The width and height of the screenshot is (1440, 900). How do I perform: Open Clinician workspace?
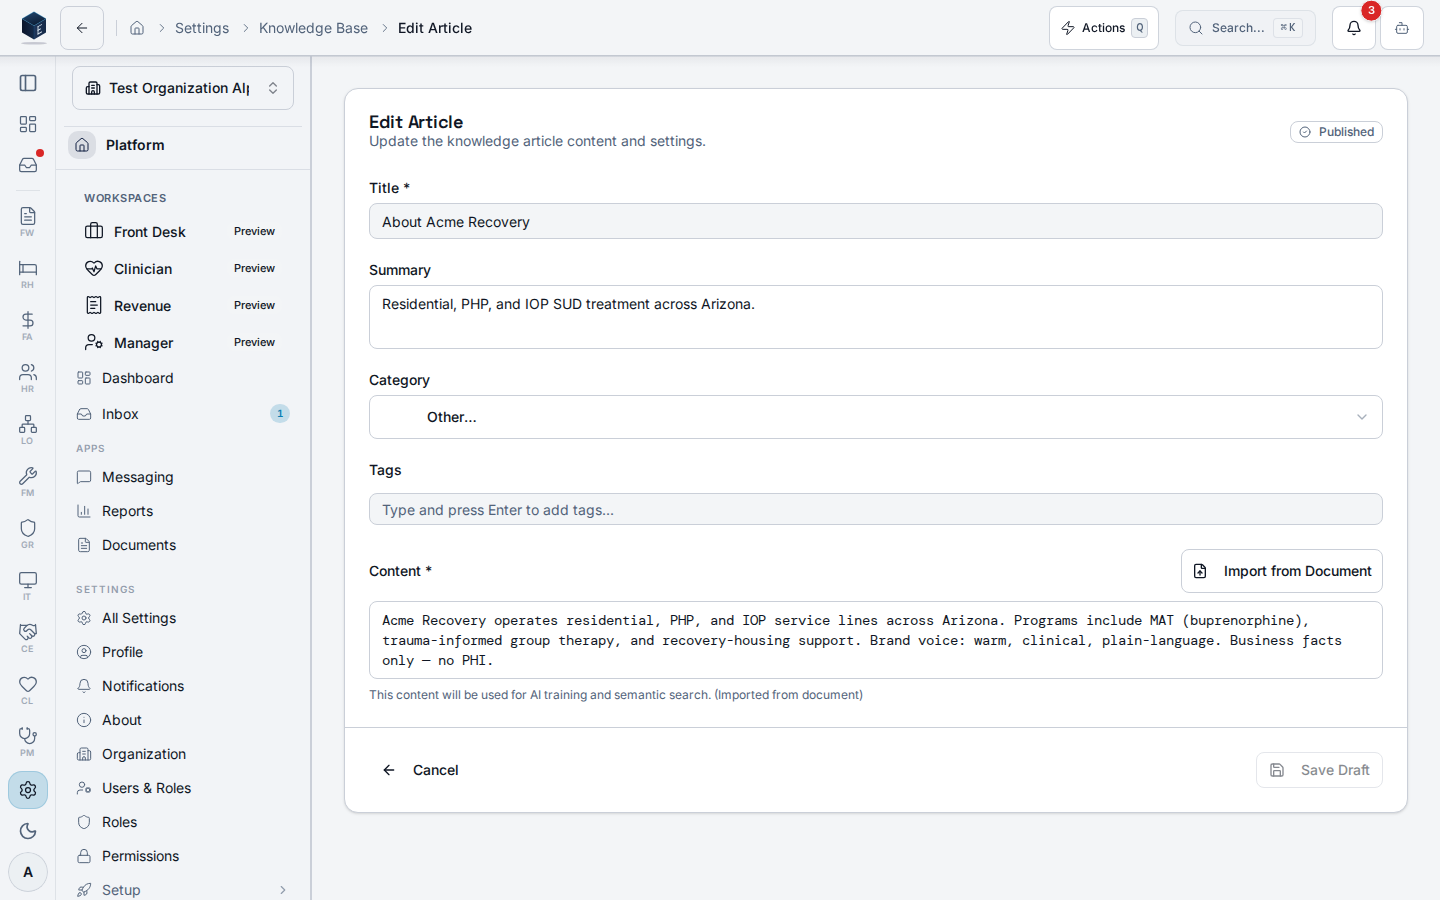click(183, 268)
